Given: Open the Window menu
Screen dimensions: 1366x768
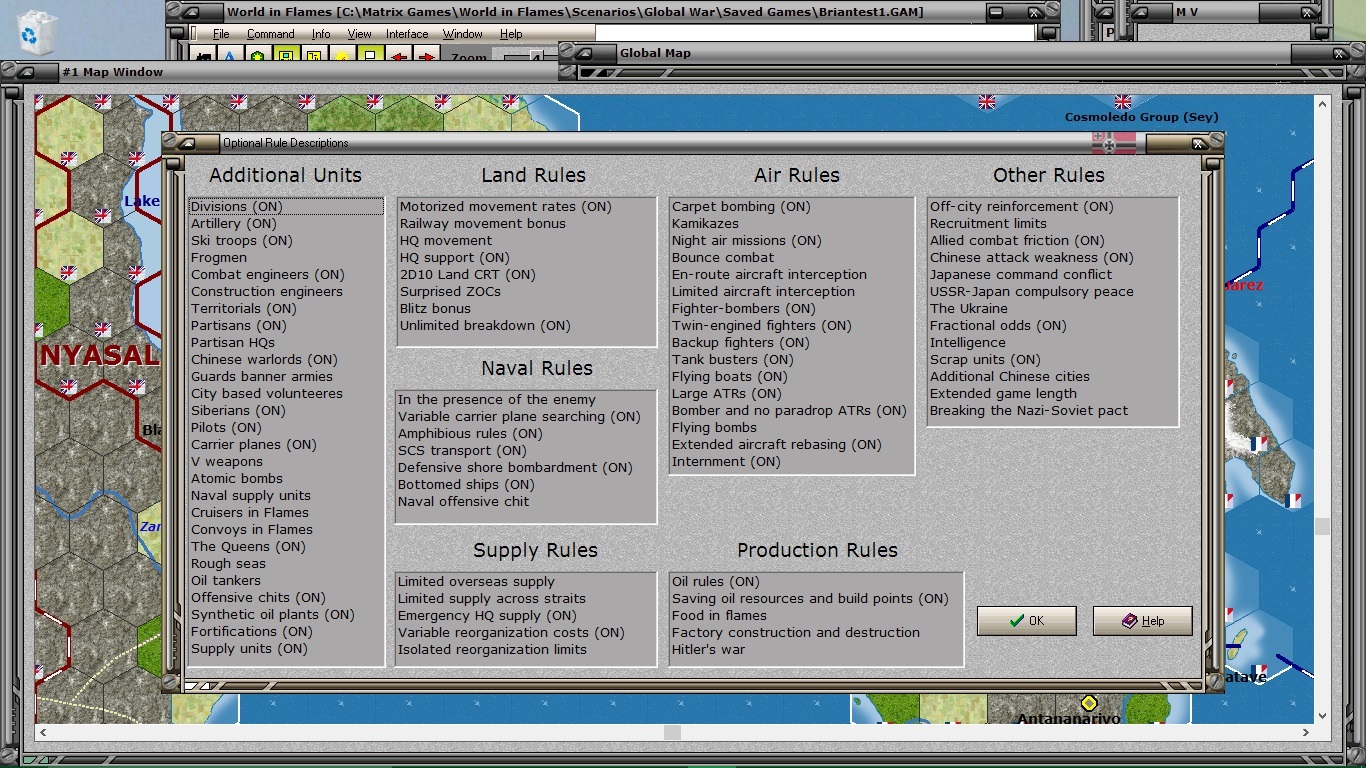Looking at the screenshot, I should click(x=463, y=34).
